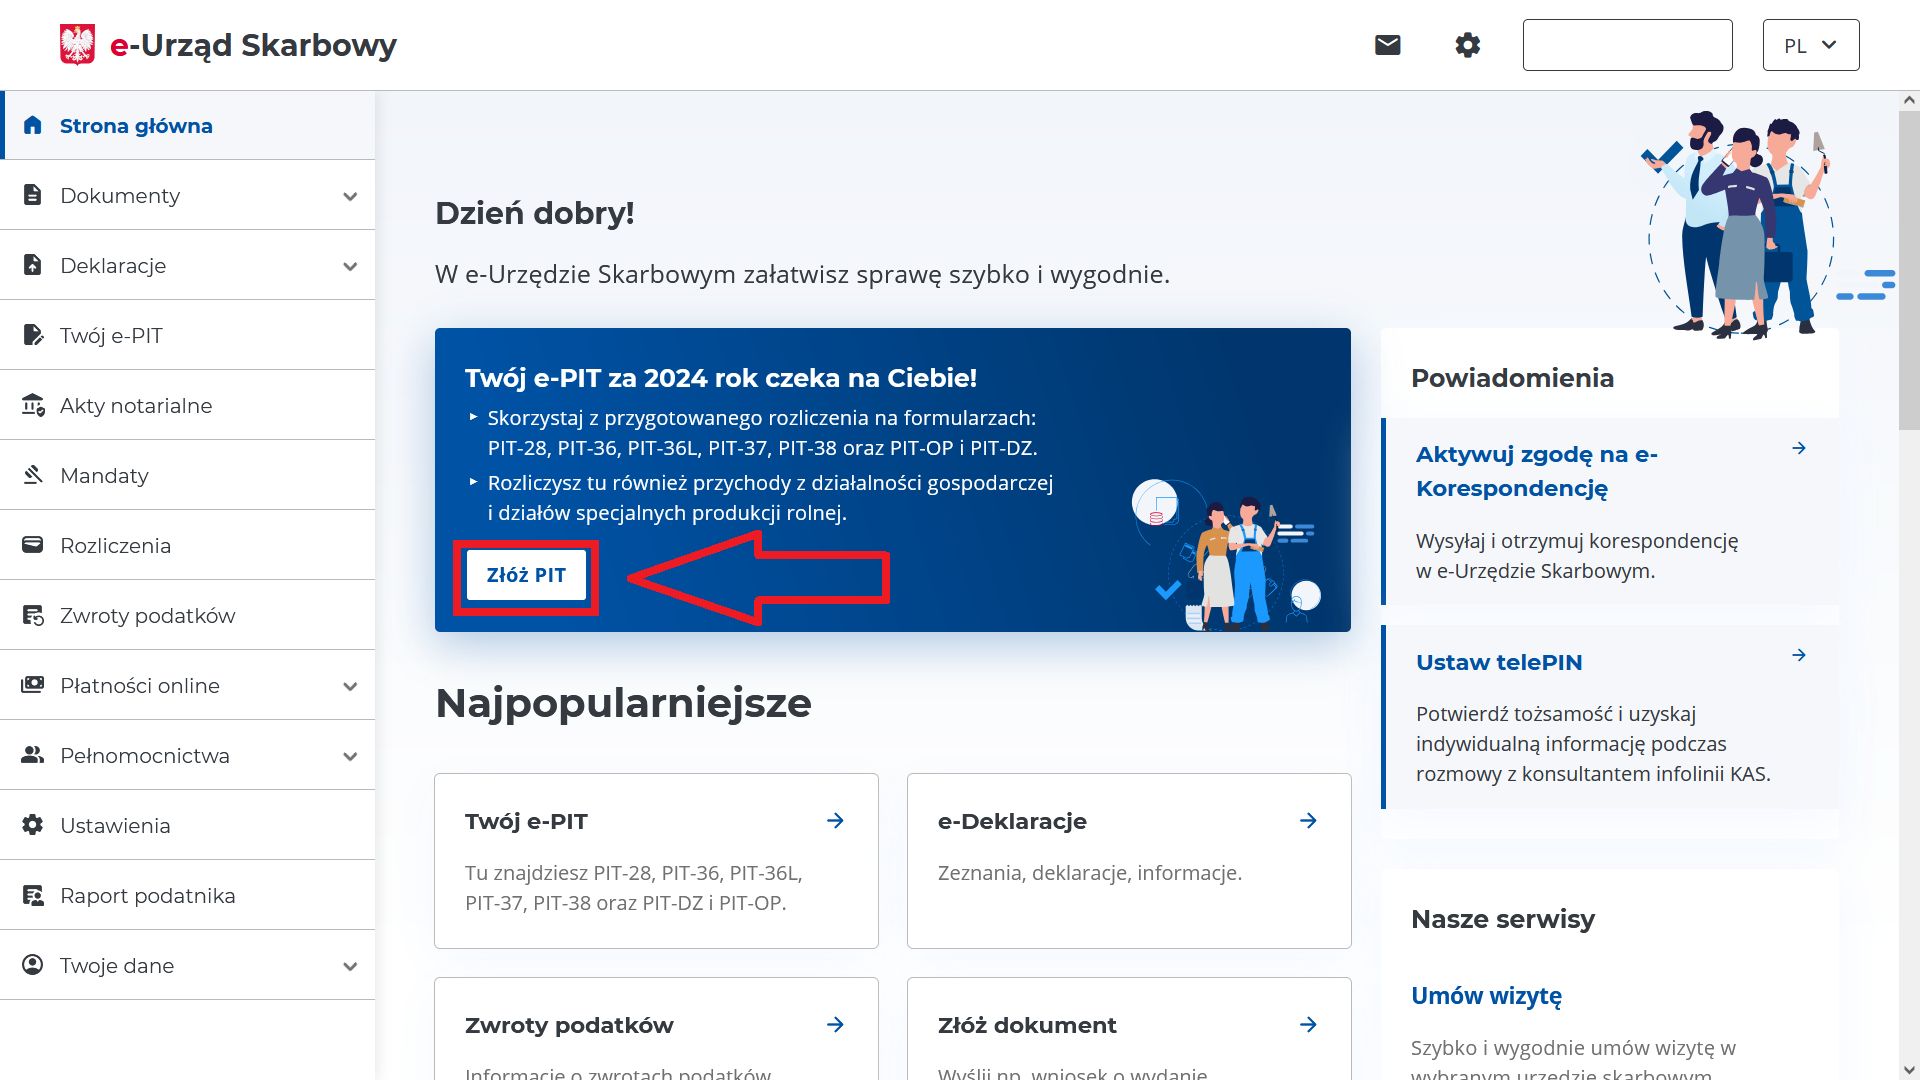Viewport: 1920px width, 1080px height.
Task: Click the Złóż PIT button
Action: [527, 575]
